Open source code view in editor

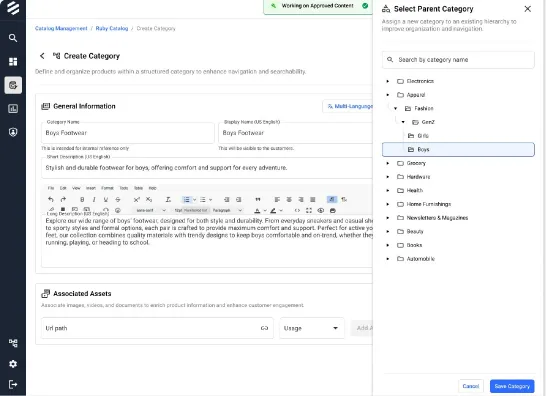297,210
